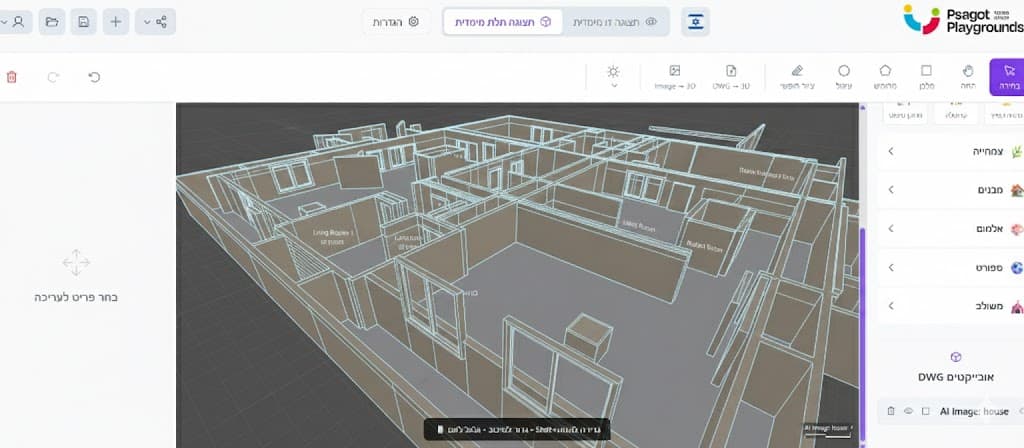Click the Israel flag language button

[x=696, y=22]
